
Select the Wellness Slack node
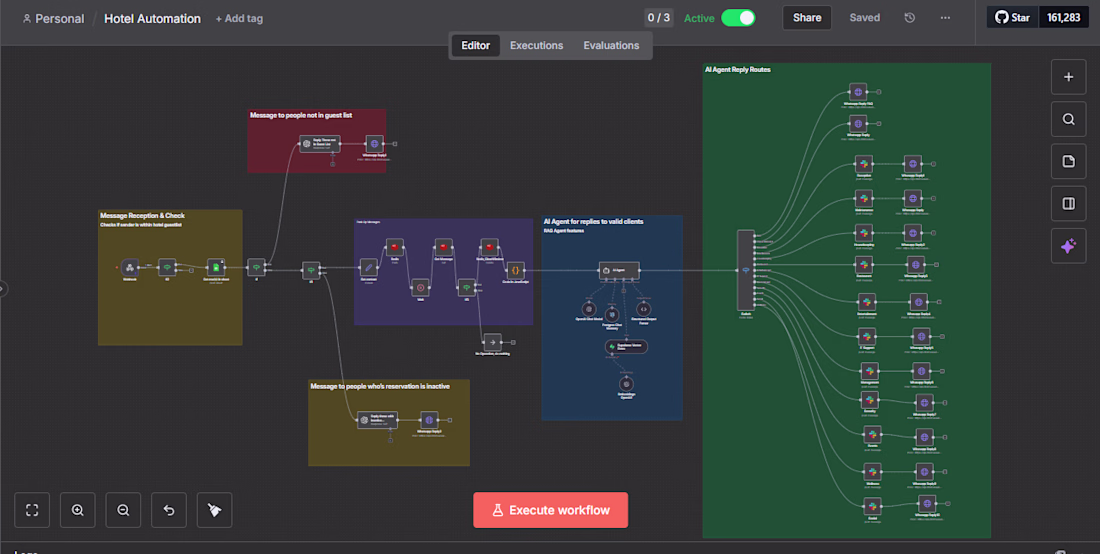coord(872,471)
